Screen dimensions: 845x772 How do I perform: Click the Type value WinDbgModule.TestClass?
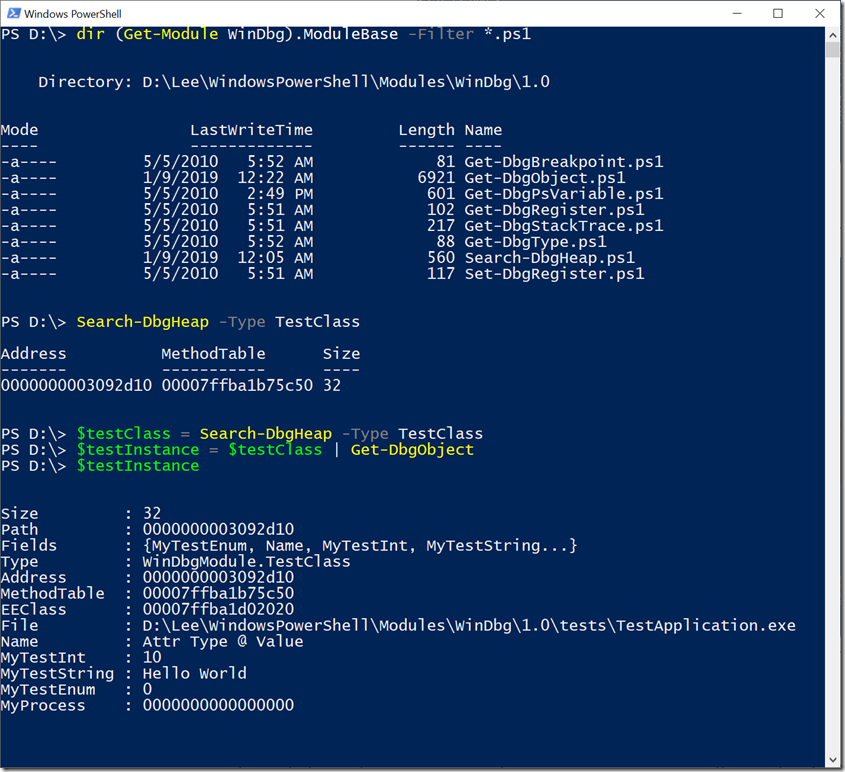[246, 561]
